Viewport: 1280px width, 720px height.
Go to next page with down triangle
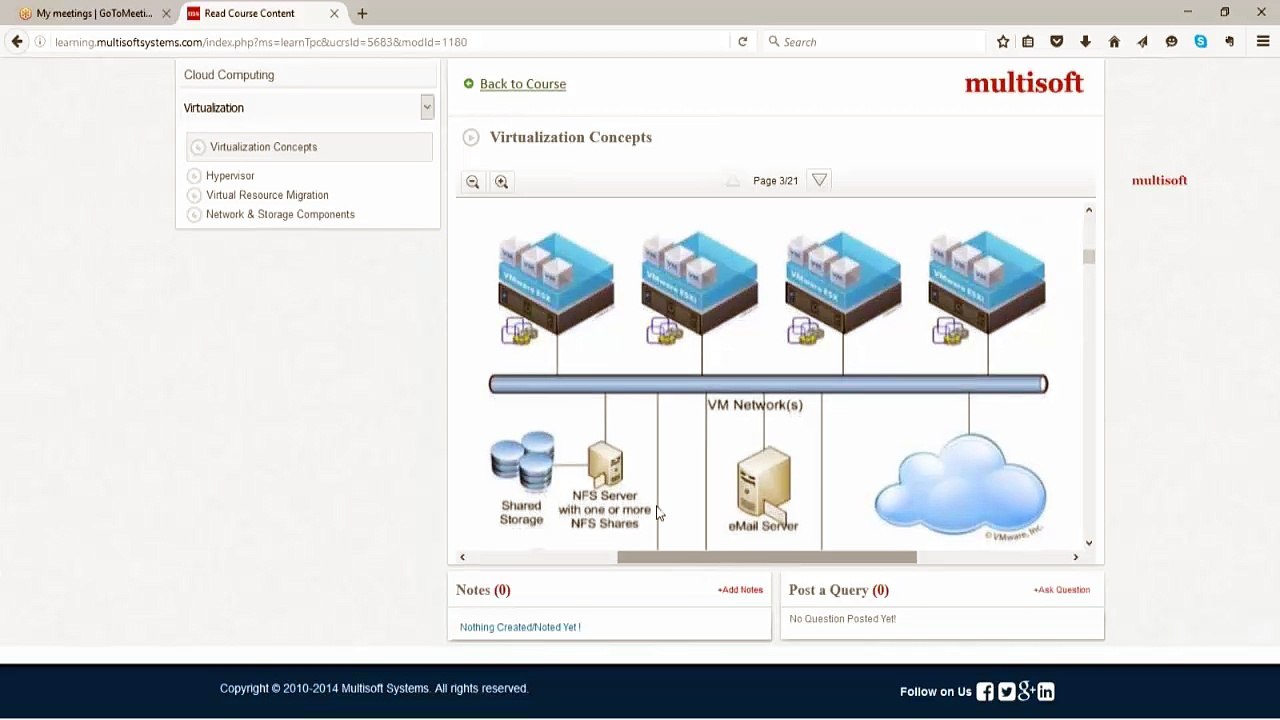819,180
